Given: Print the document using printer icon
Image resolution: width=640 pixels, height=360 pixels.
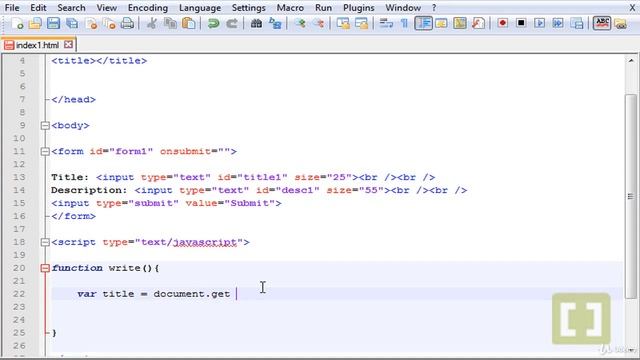Looking at the screenshot, I should 128,23.
